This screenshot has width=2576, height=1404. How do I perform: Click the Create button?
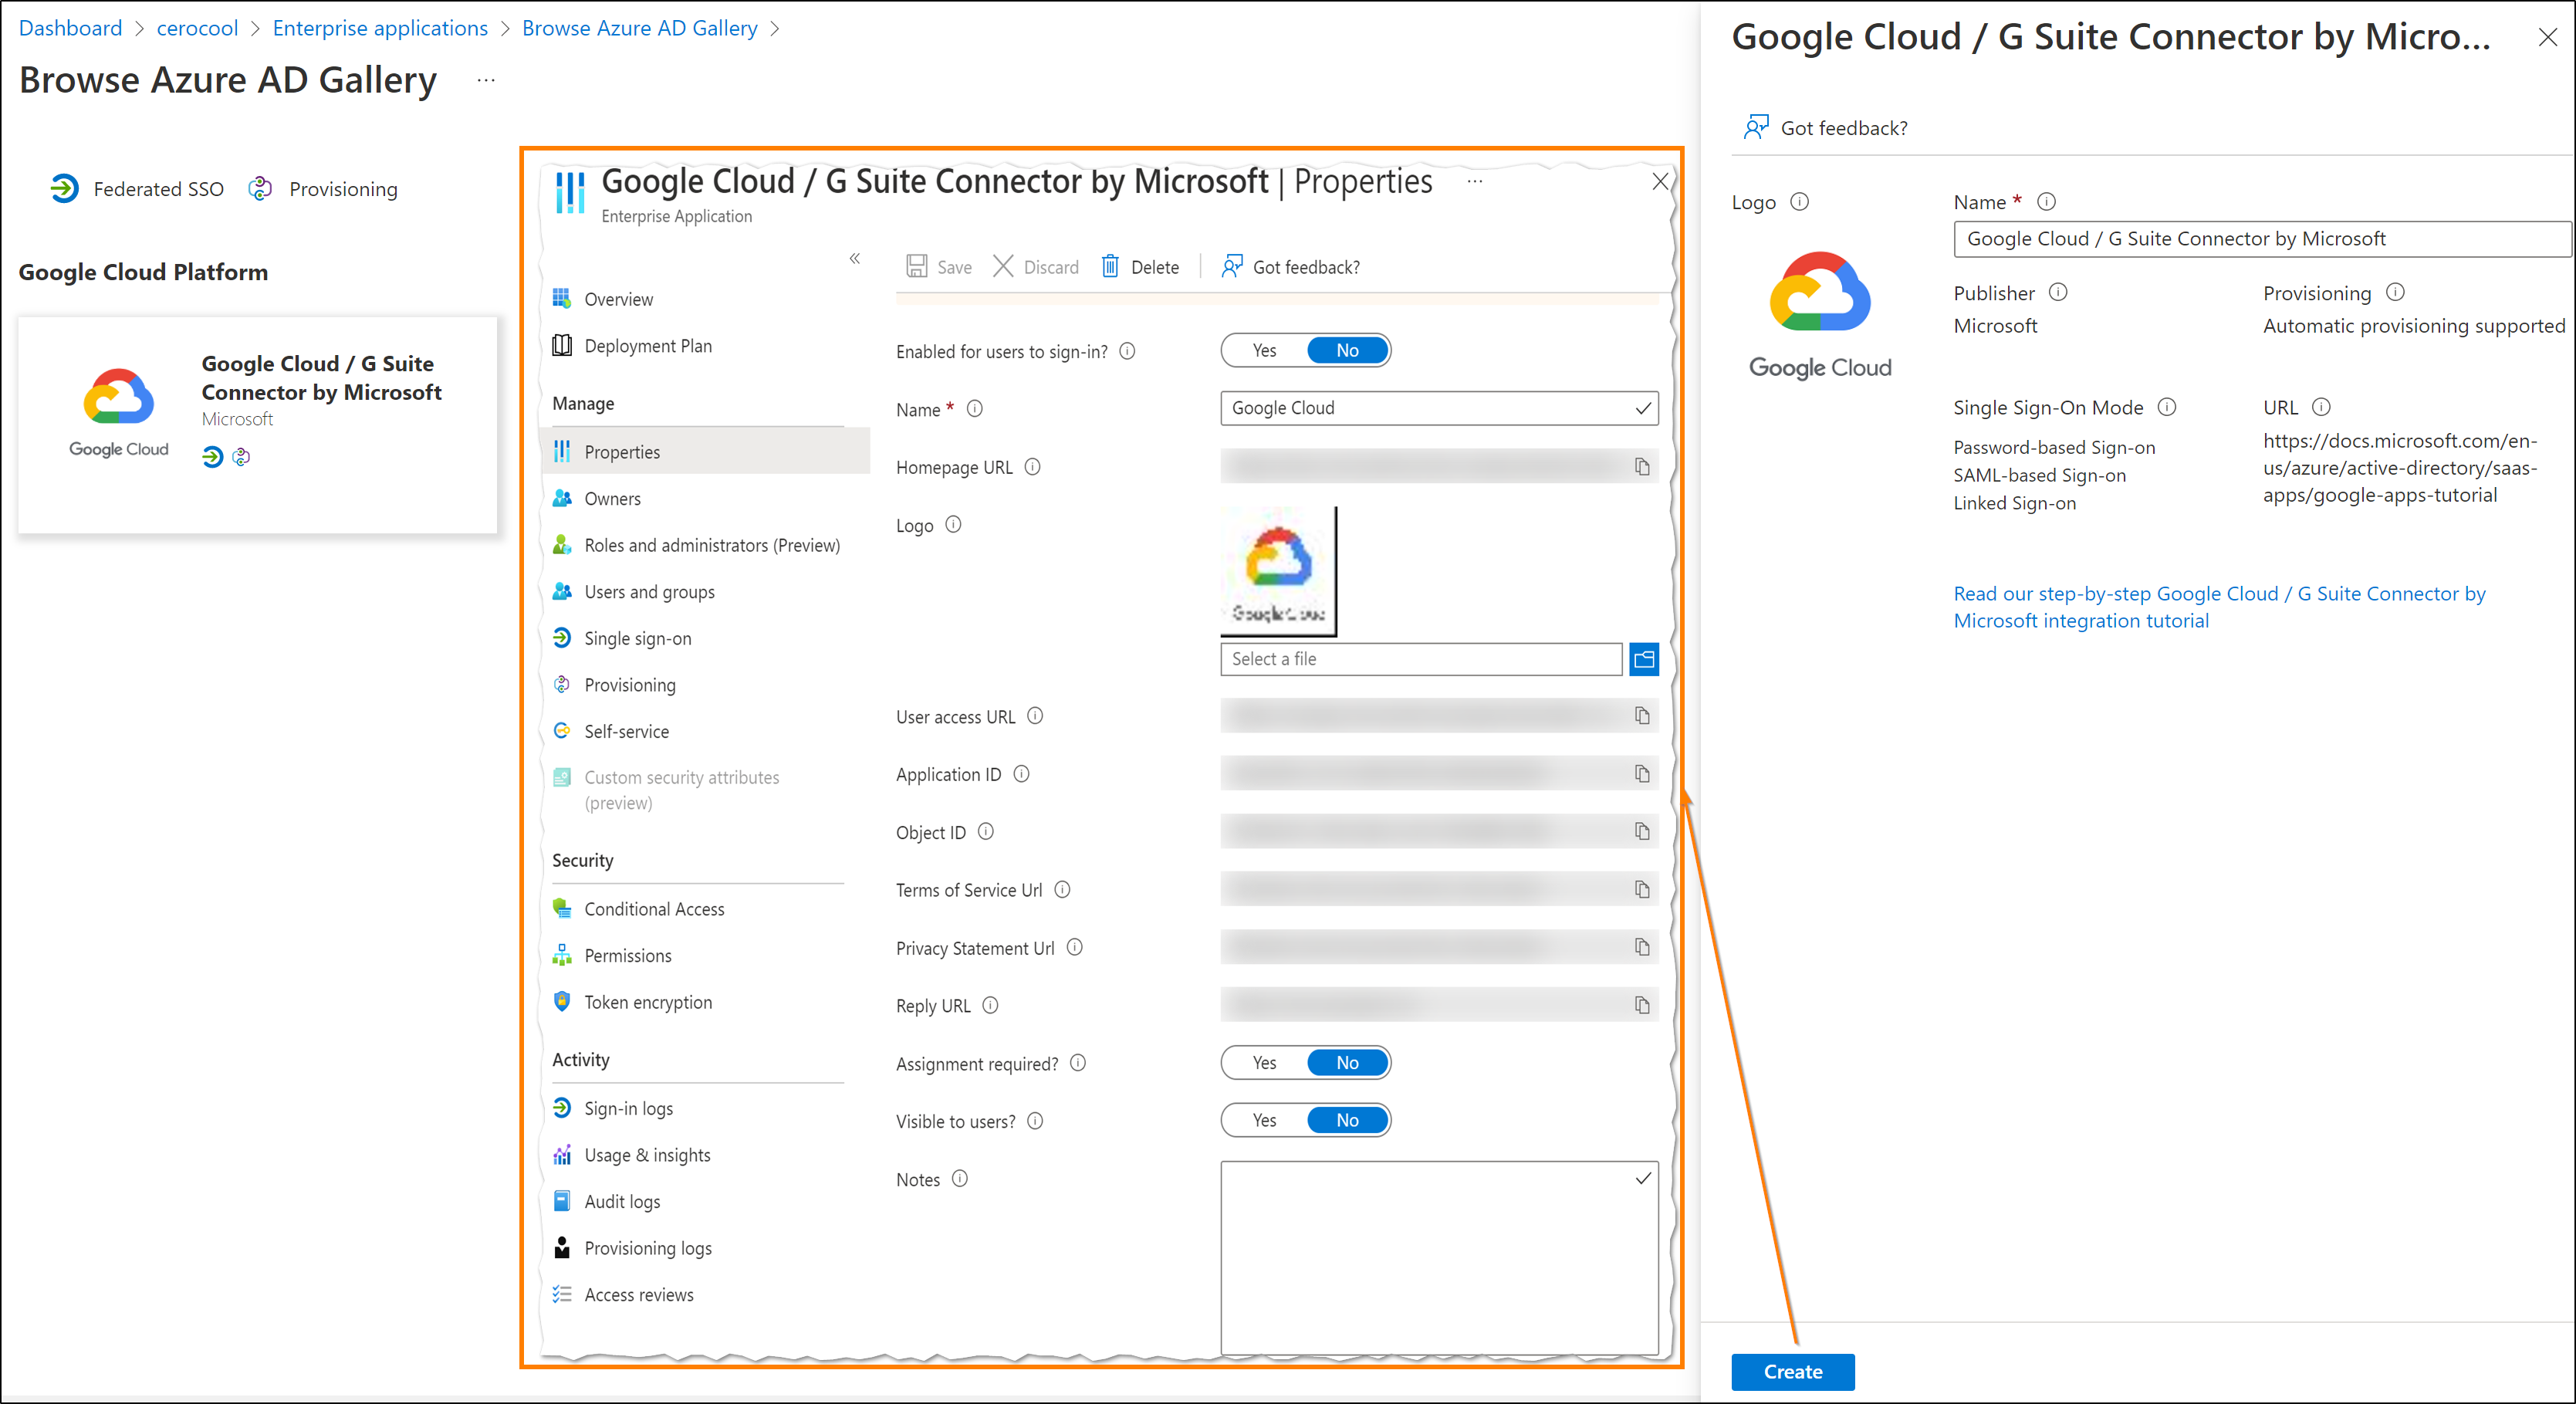click(1792, 1372)
